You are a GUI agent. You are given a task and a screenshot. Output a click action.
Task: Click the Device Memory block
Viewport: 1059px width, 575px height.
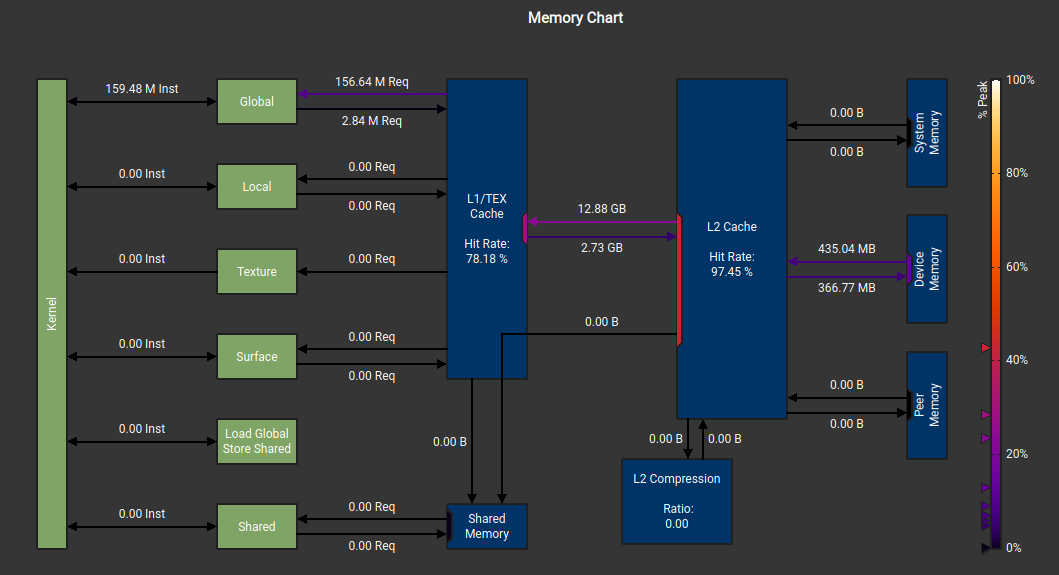927,269
